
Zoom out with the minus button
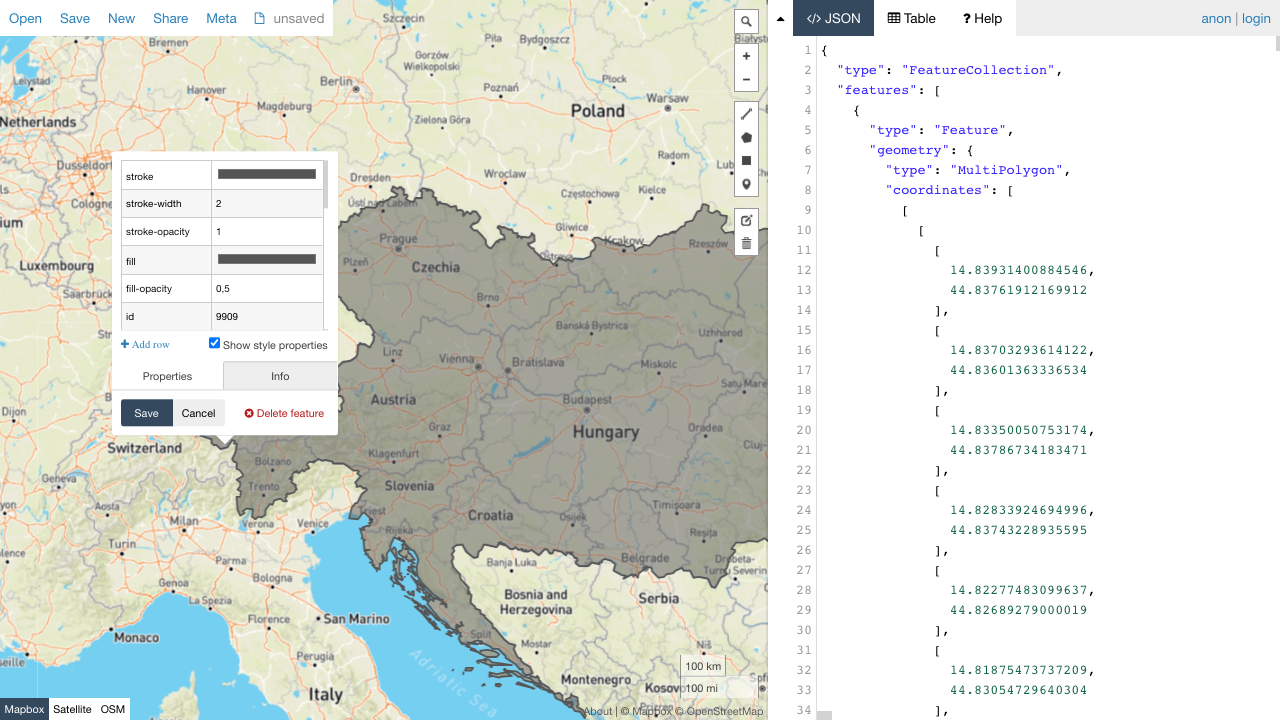746,80
